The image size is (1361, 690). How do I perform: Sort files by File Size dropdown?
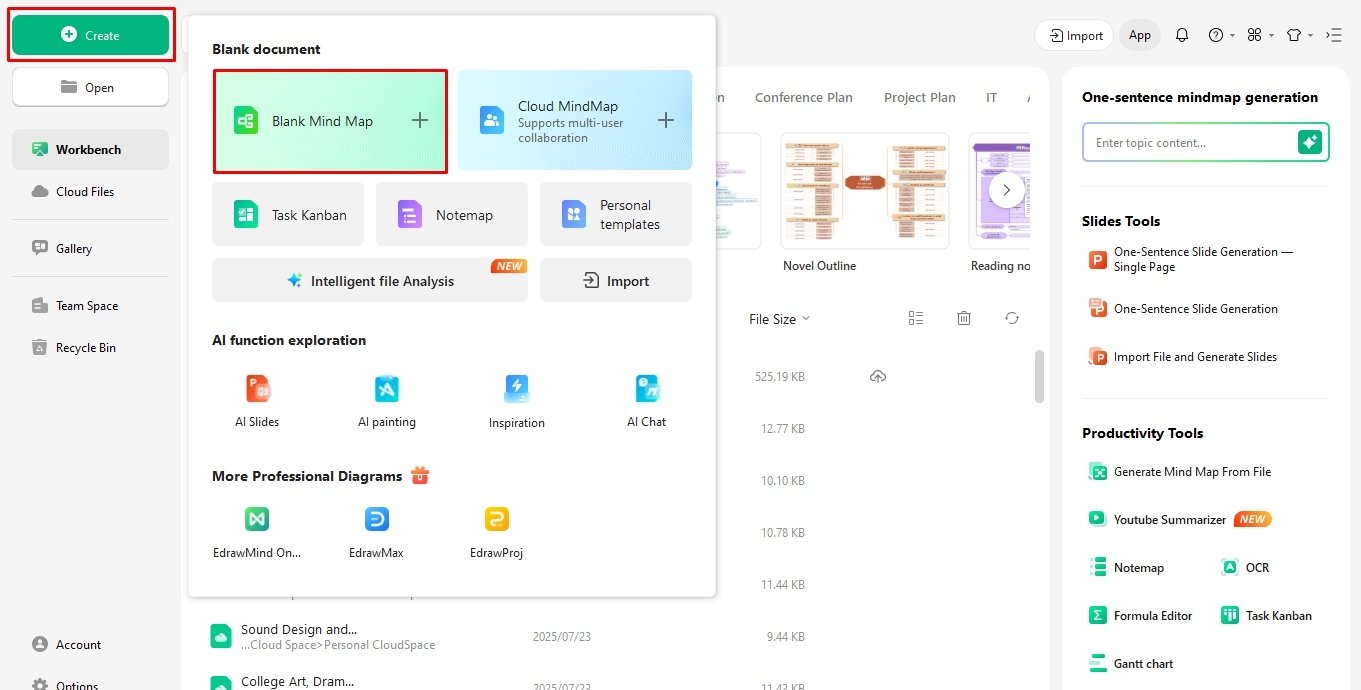(x=780, y=319)
